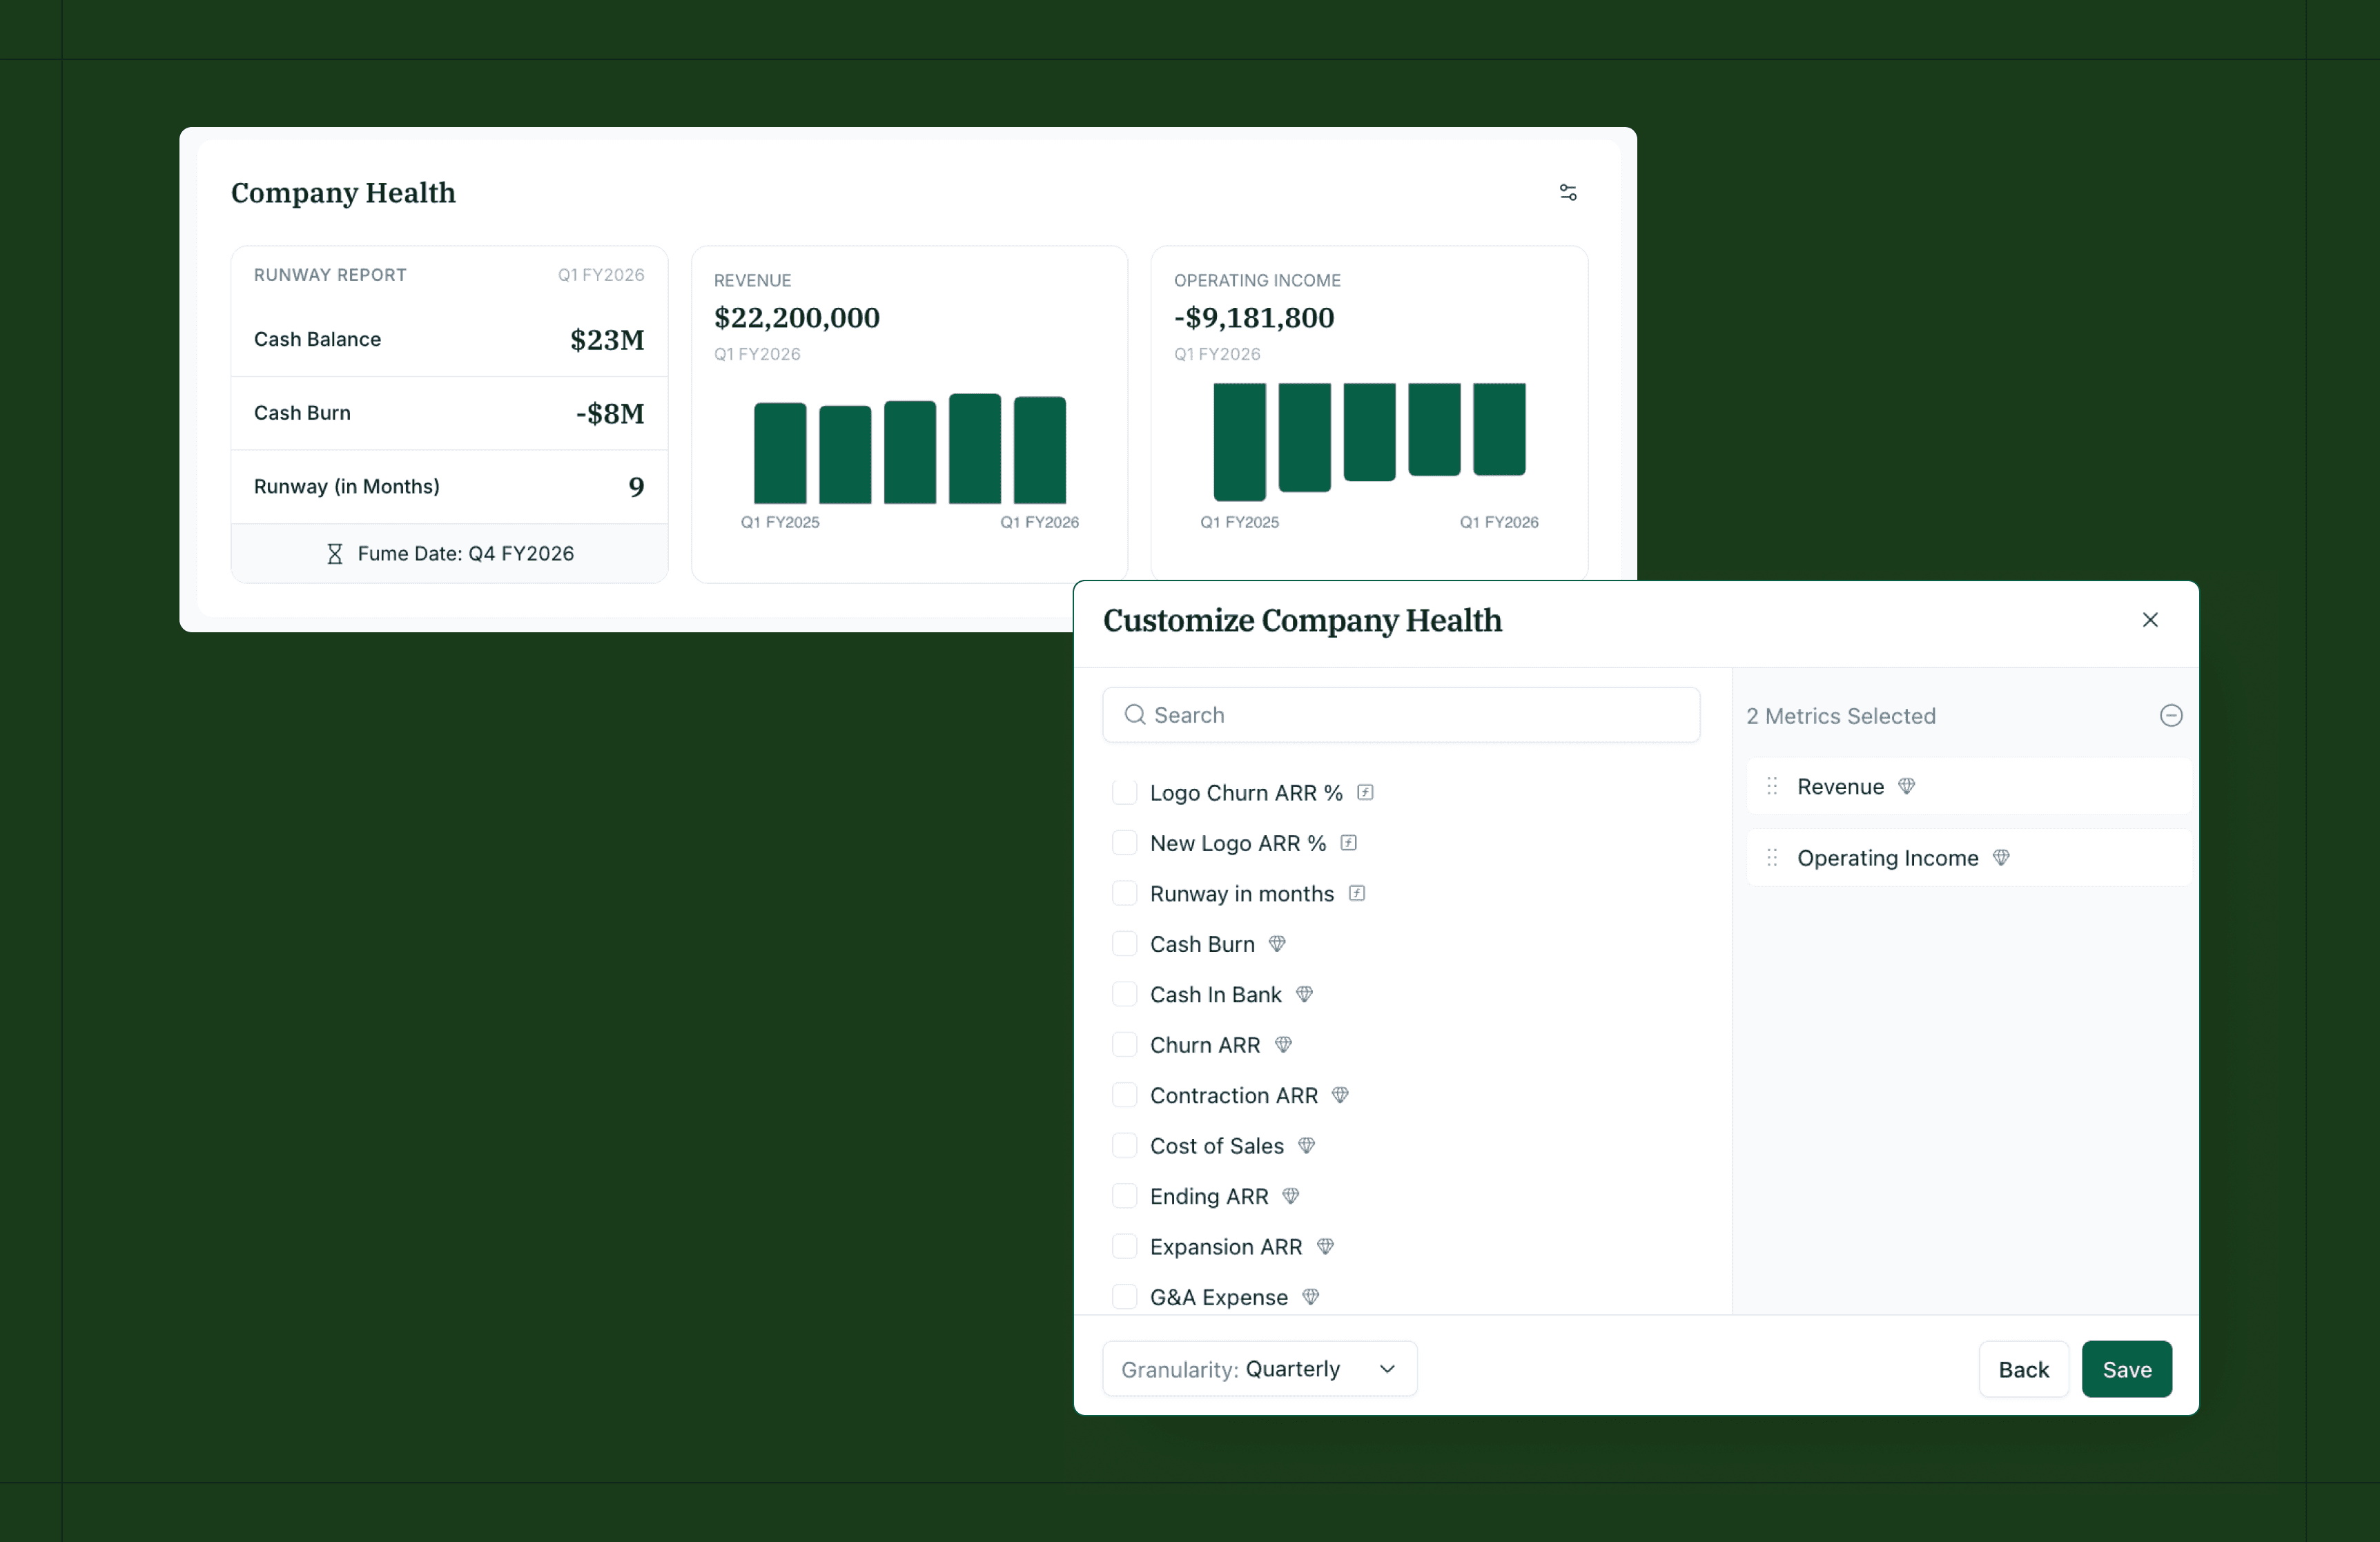
Task: Tick the Cash Burn checkbox
Action: pos(1124,944)
